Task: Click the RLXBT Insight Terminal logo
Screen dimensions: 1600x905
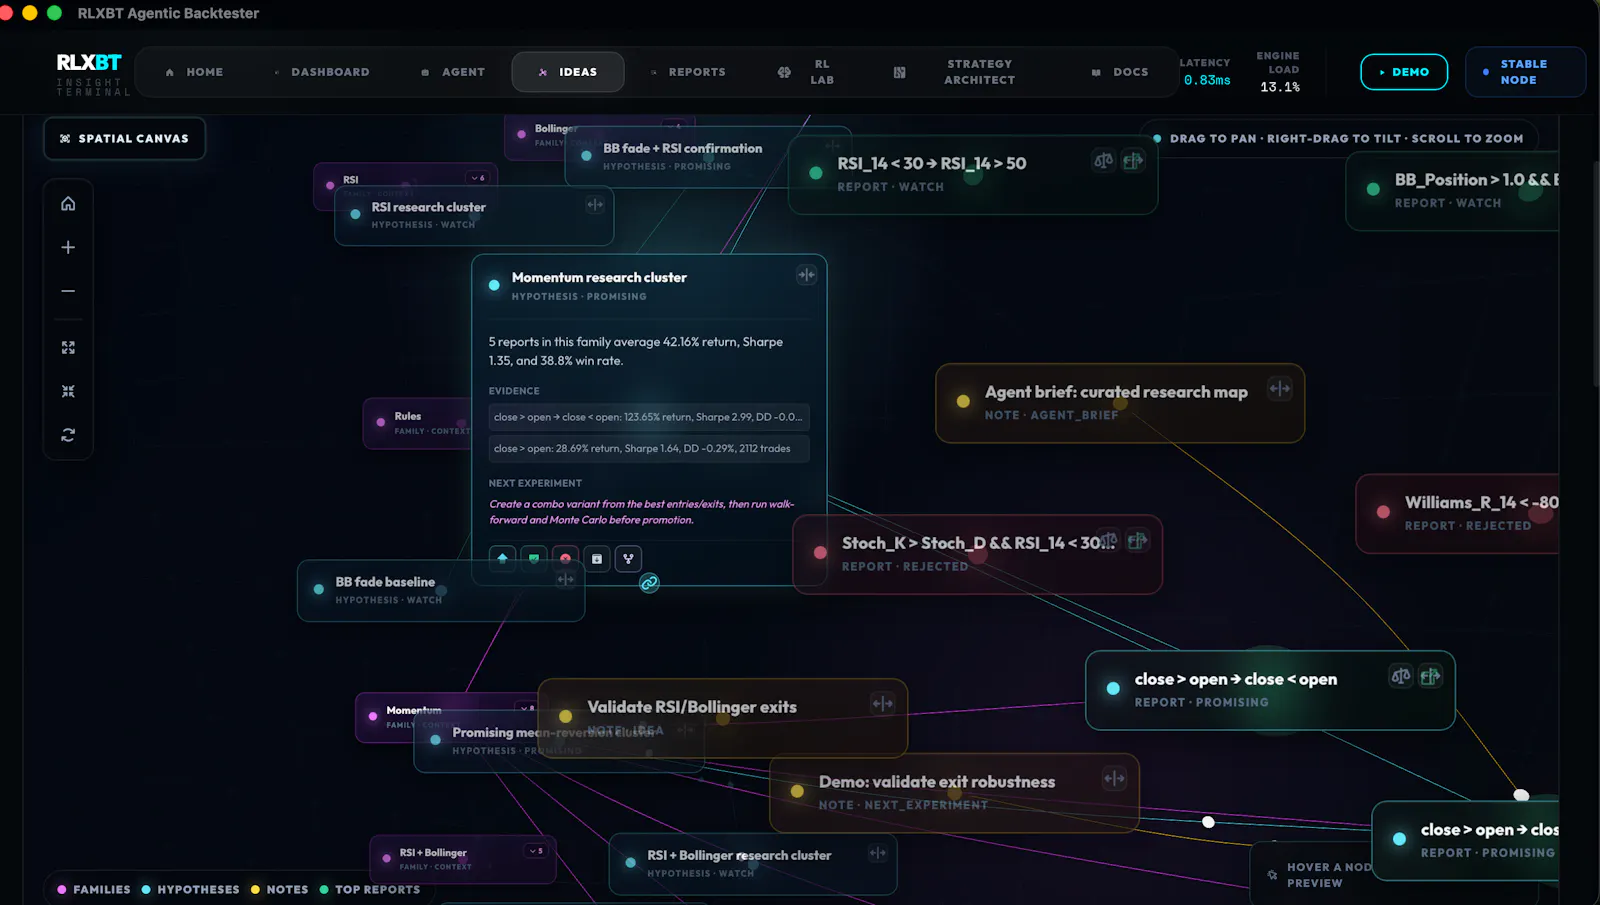Action: 91,74
